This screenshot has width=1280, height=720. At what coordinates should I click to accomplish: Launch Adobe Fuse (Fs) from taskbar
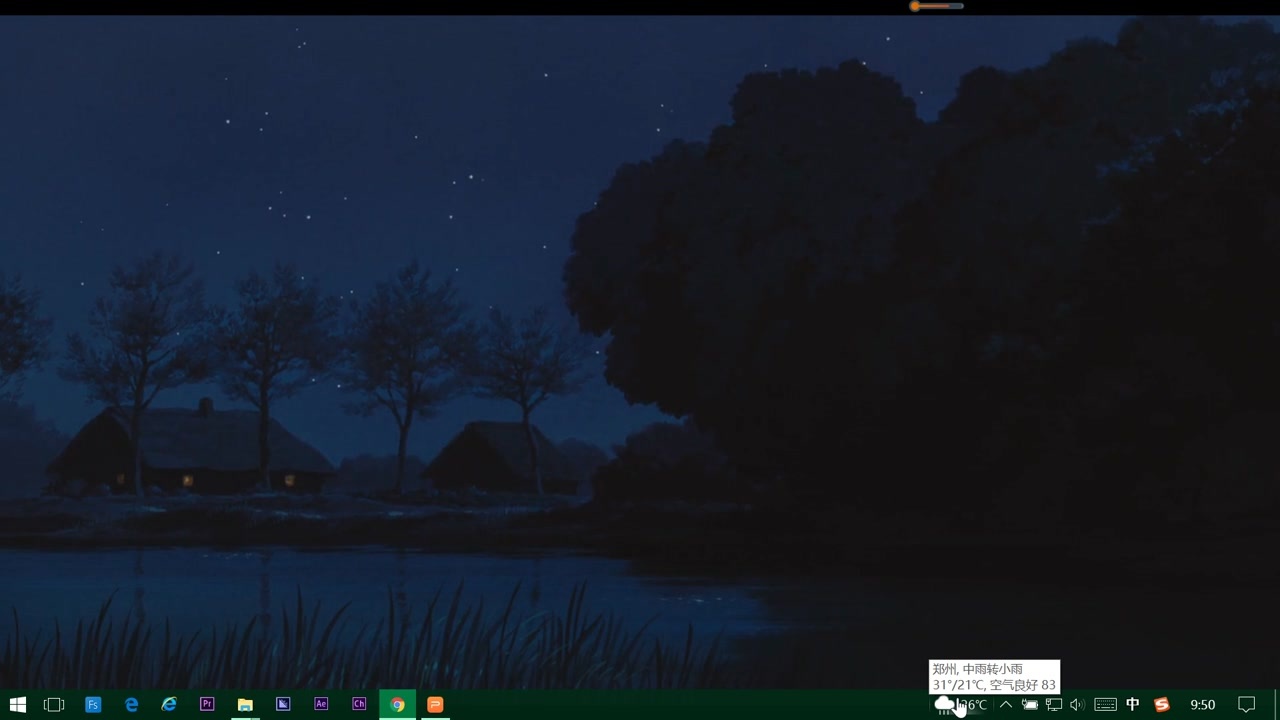[x=93, y=704]
